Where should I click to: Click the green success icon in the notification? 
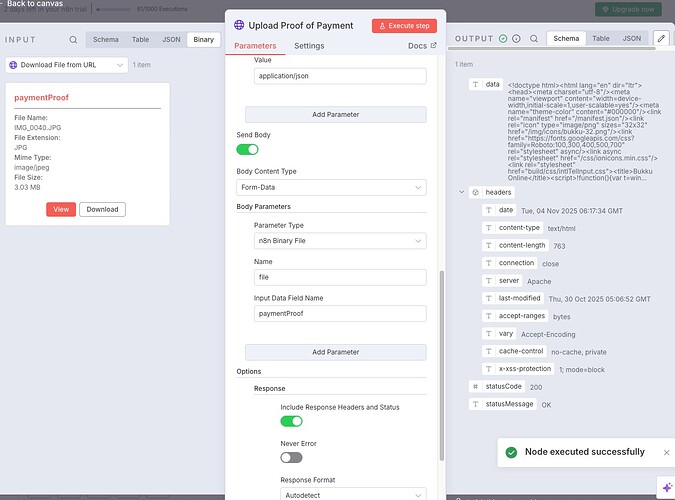click(511, 452)
